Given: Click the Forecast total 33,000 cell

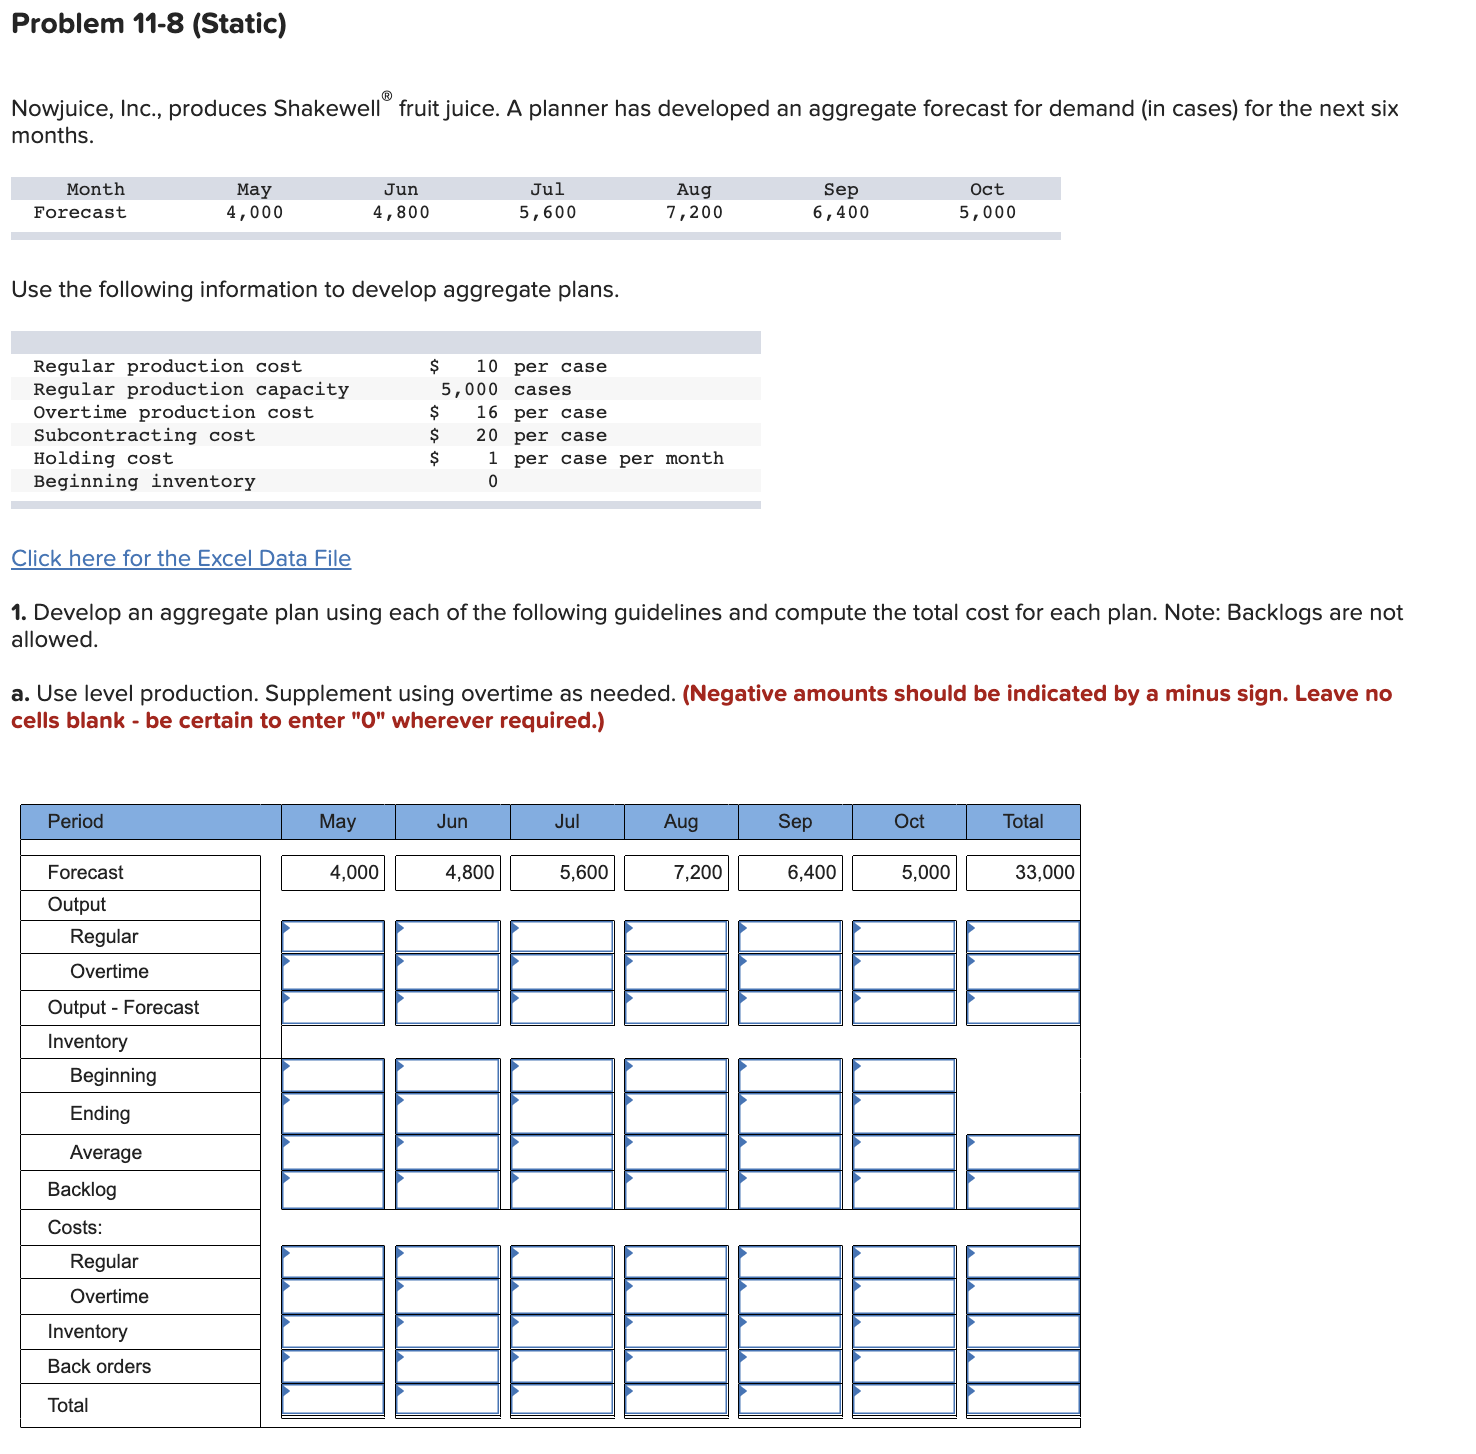Looking at the screenshot, I should 1023,873.
